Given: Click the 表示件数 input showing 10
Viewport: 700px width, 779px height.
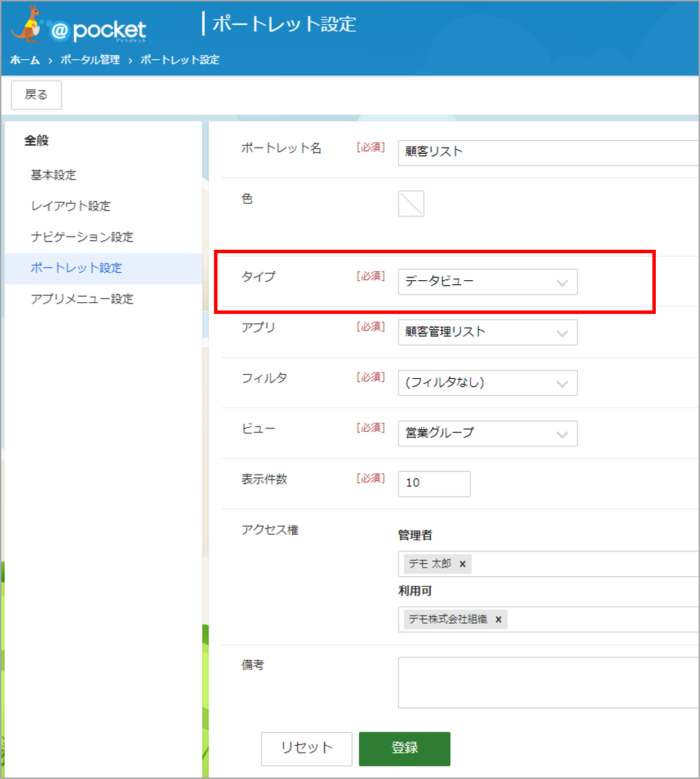Looking at the screenshot, I should coord(434,483).
